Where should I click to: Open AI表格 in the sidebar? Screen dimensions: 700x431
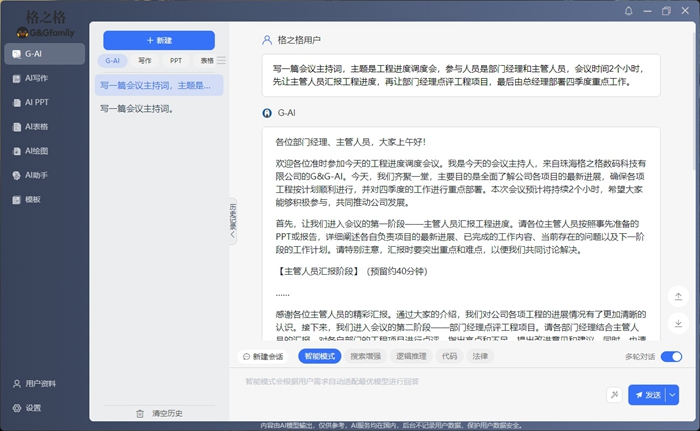point(38,126)
